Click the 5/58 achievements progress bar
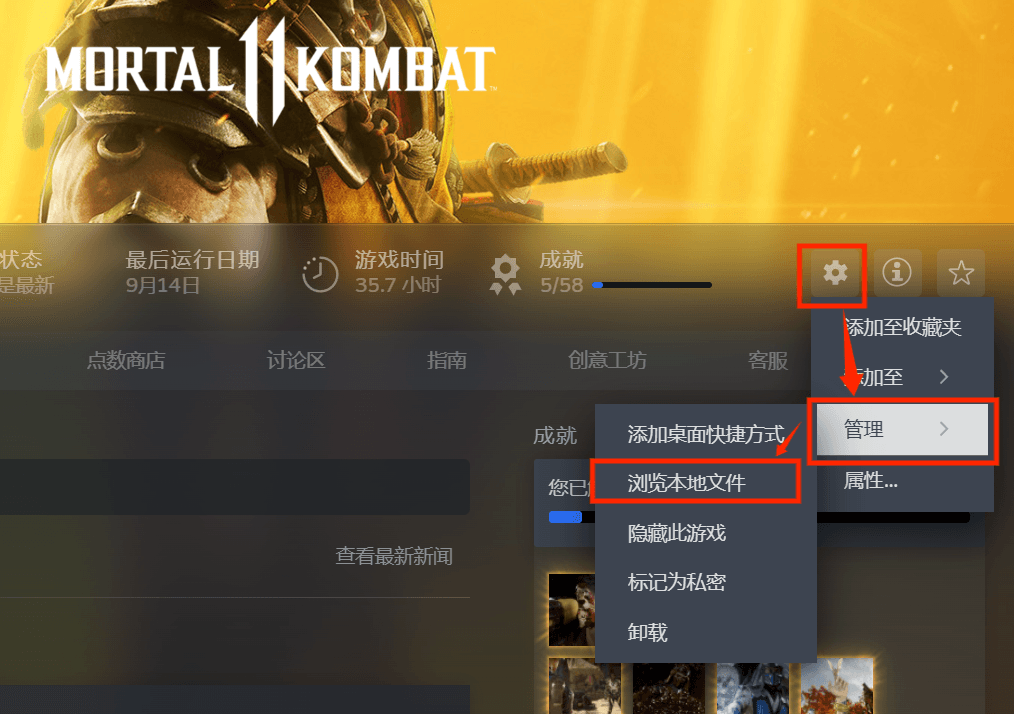The height and width of the screenshot is (714, 1014). (652, 285)
